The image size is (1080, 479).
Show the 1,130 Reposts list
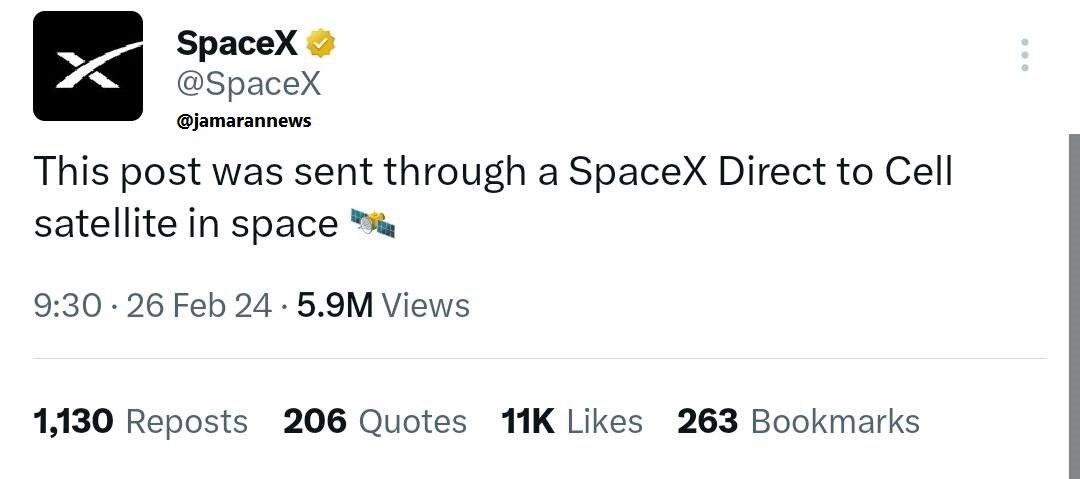pyautogui.click(x=140, y=421)
